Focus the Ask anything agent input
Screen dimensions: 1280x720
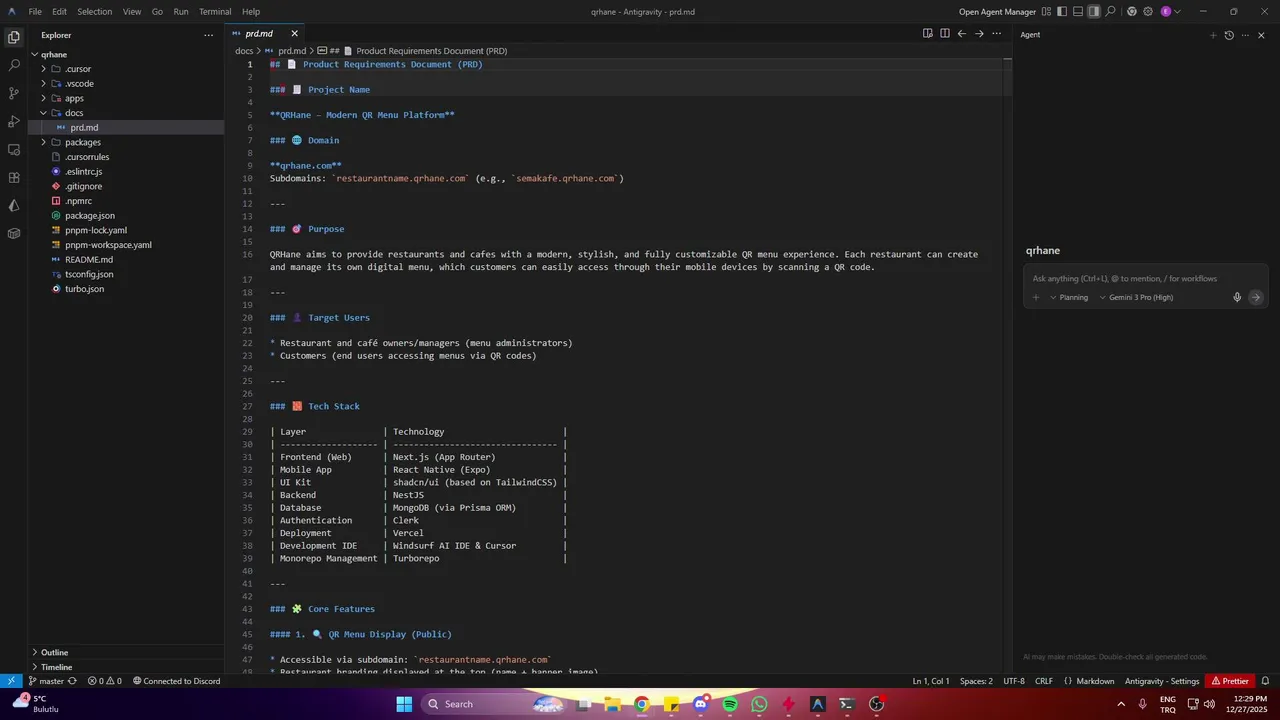1145,278
